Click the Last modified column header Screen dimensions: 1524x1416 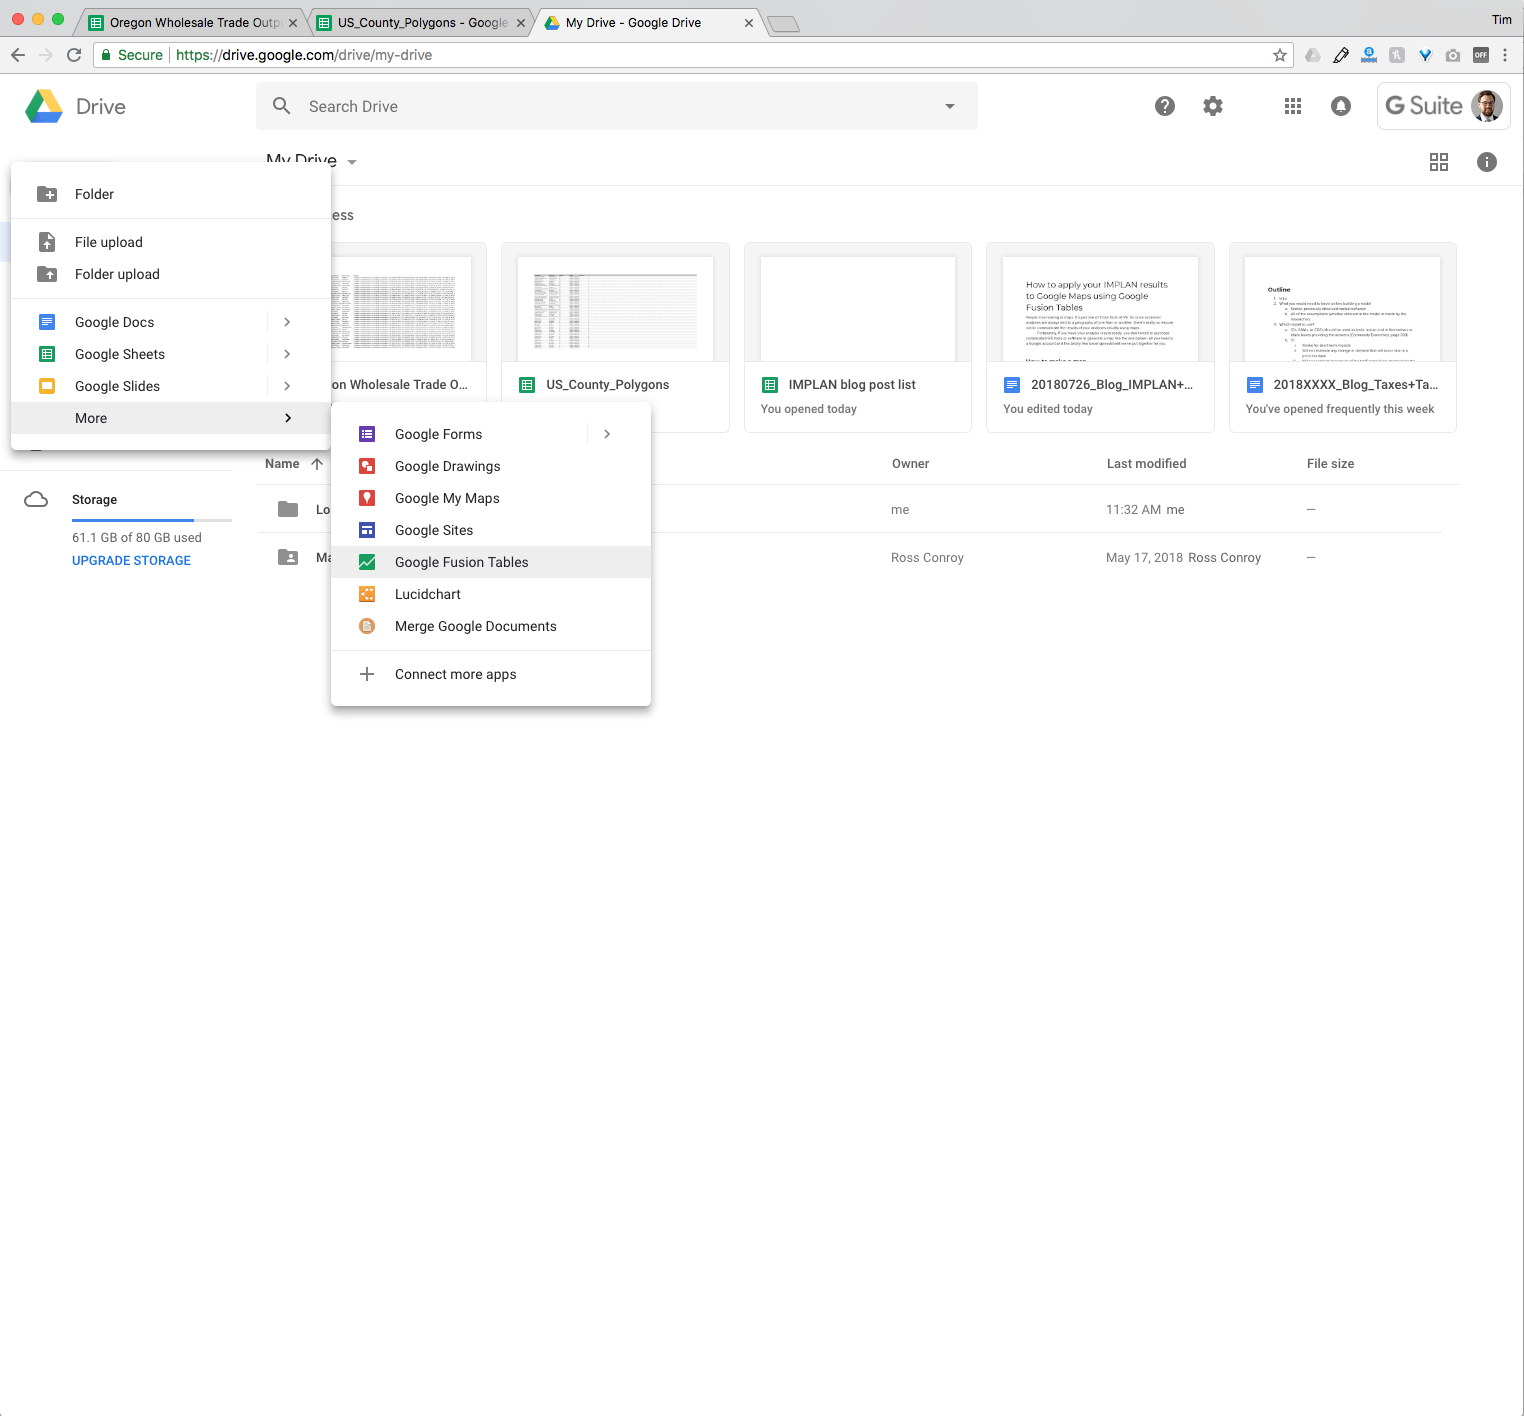(1146, 464)
